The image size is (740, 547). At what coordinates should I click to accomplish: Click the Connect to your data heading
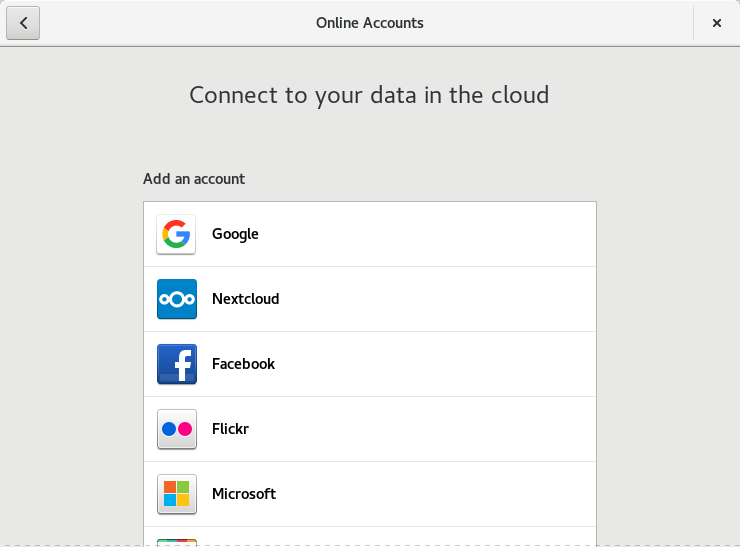(369, 95)
